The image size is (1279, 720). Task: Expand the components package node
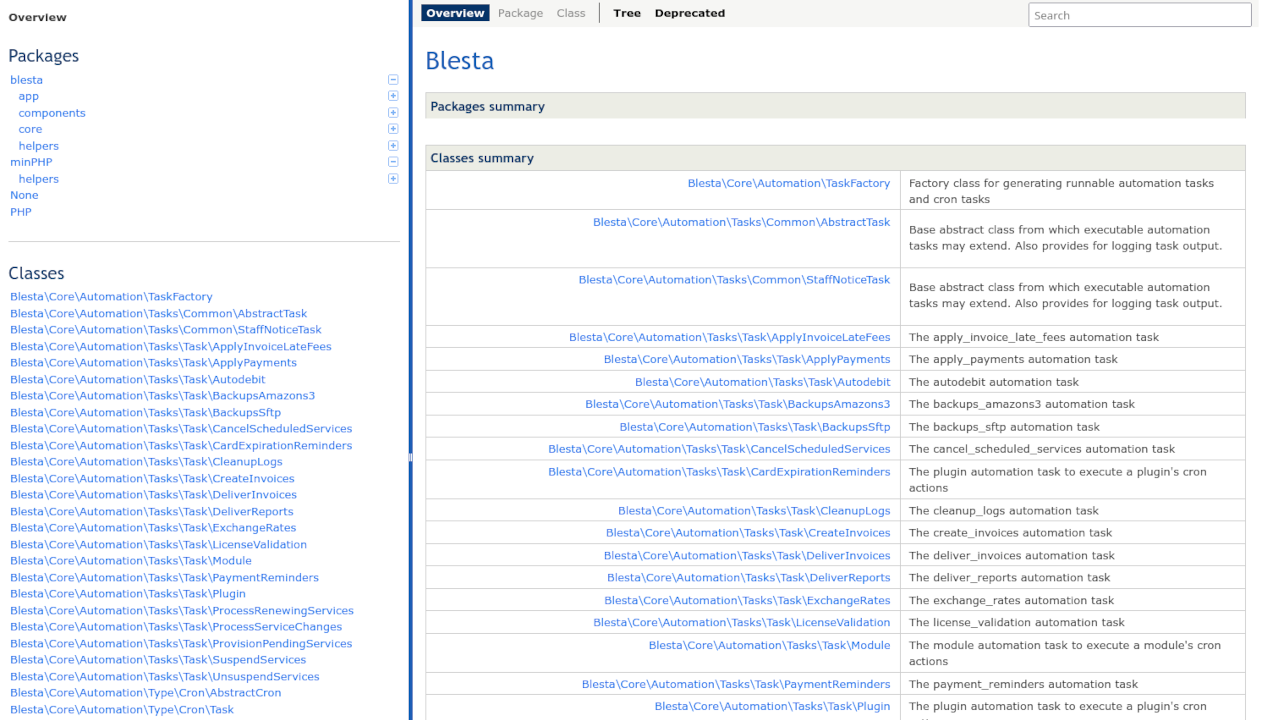(393, 113)
